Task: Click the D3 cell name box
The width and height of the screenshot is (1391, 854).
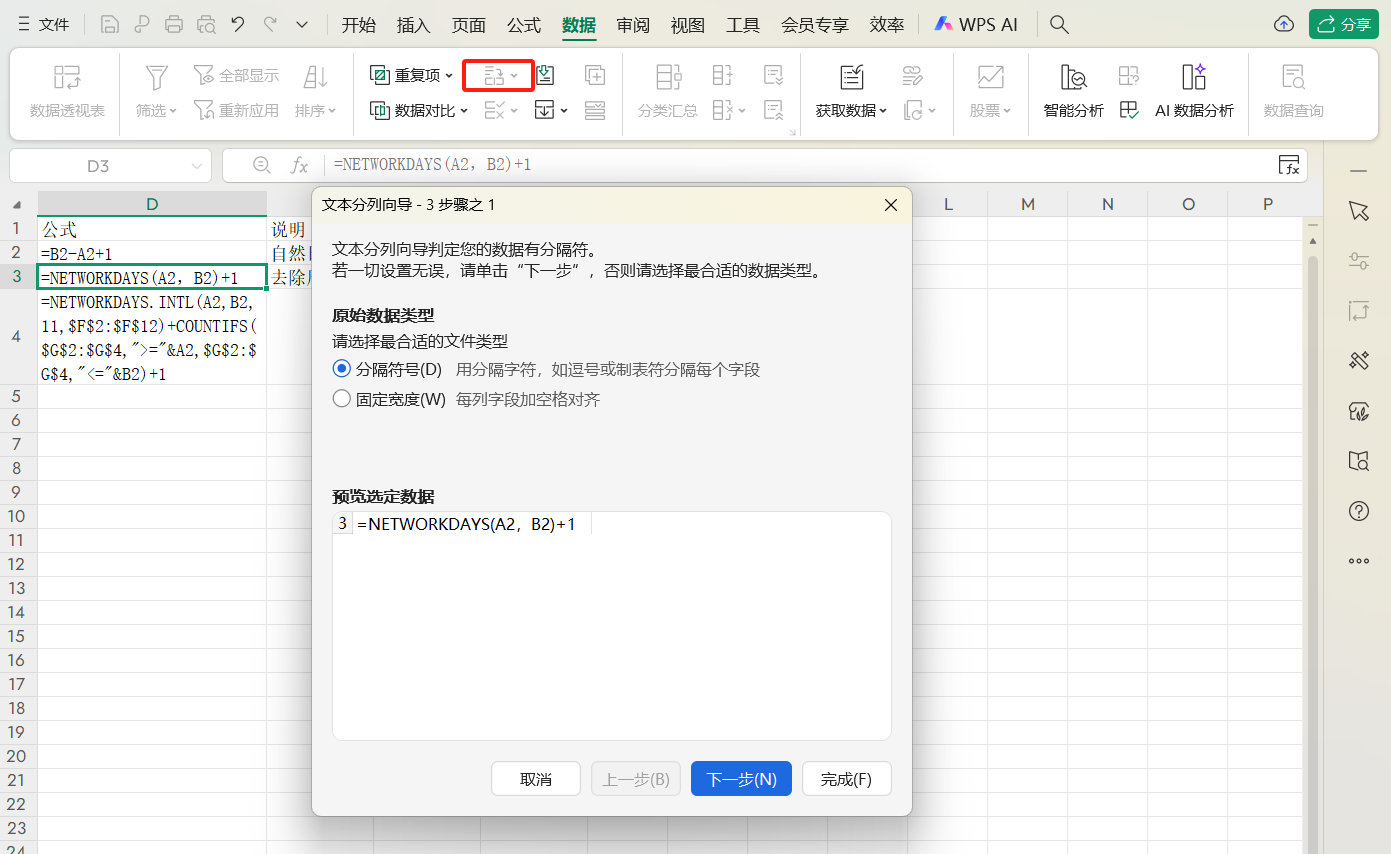Action: [x=98, y=163]
